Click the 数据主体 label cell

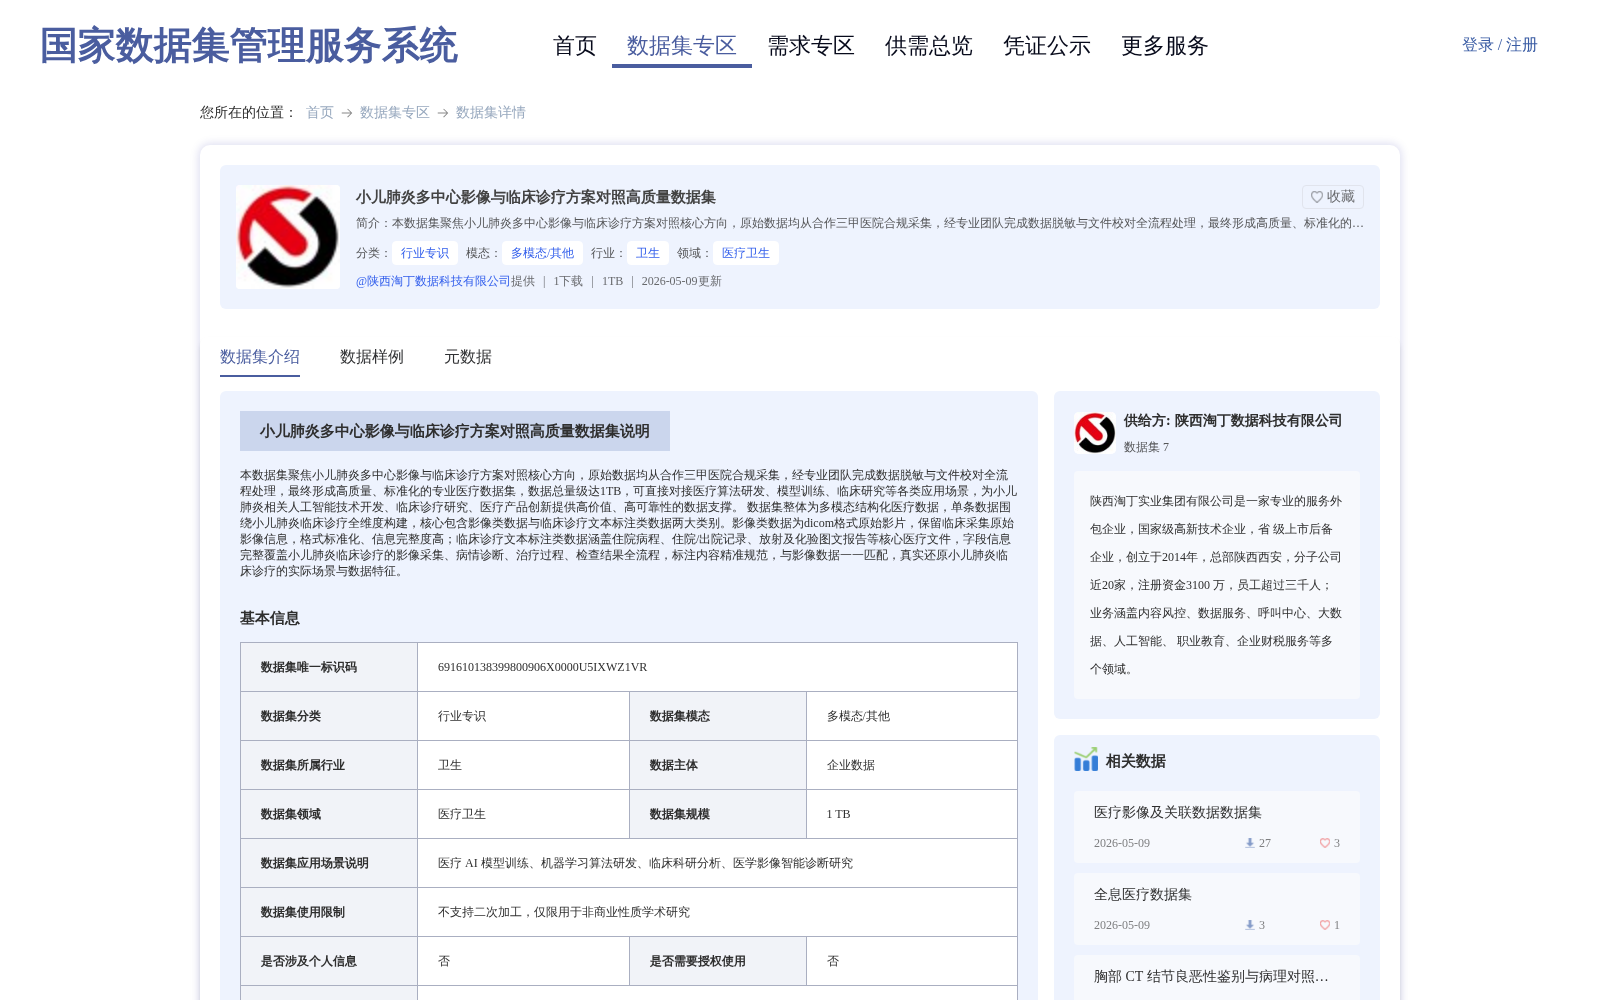(x=718, y=765)
